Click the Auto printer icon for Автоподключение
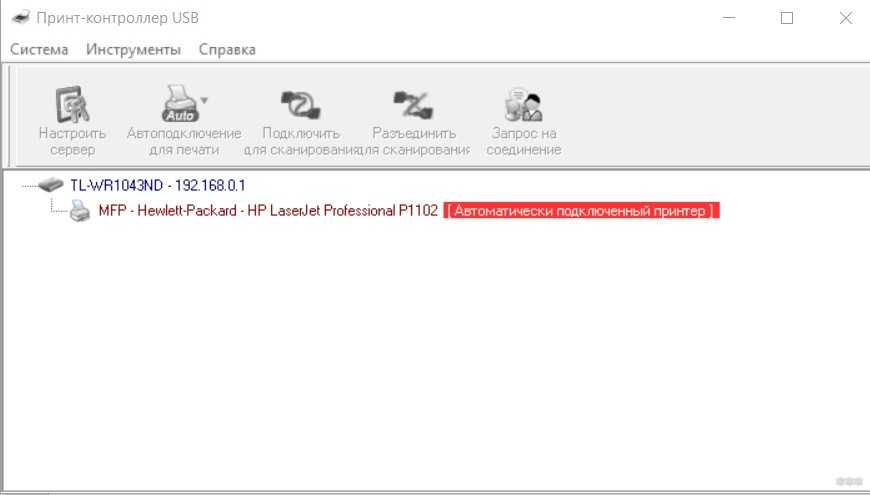The image size is (870, 495). [x=180, y=104]
